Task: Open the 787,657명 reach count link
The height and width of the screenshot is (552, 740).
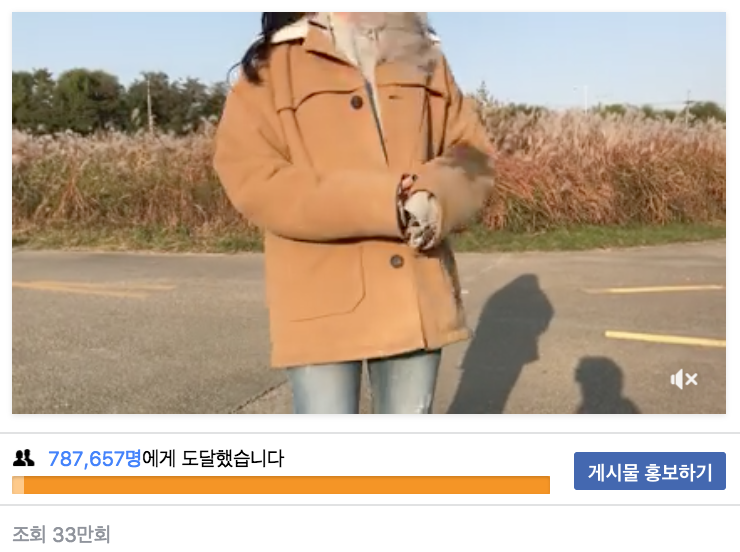Action: pos(94,459)
